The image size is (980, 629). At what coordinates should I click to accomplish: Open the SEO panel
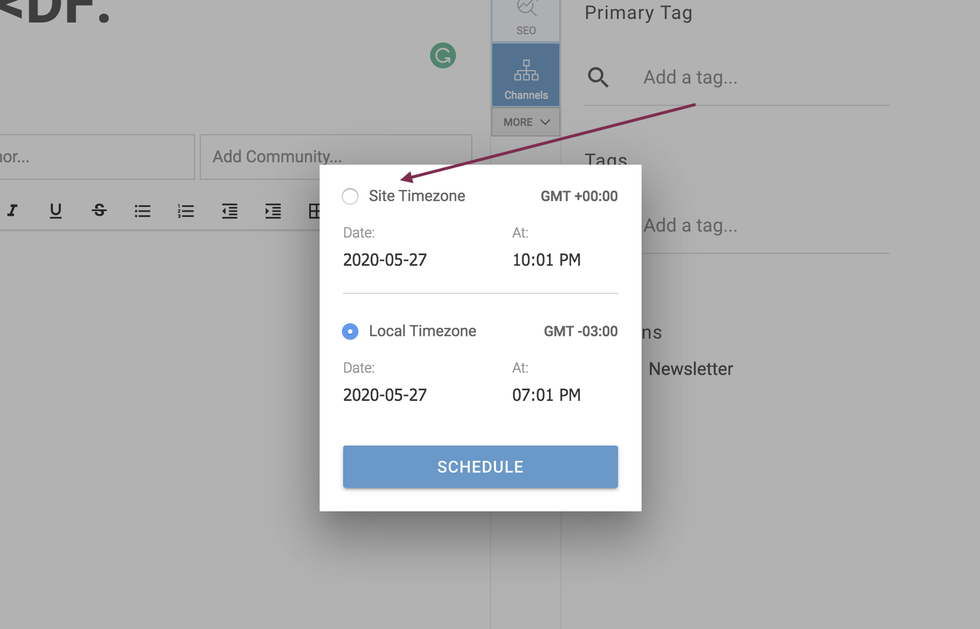click(x=525, y=18)
